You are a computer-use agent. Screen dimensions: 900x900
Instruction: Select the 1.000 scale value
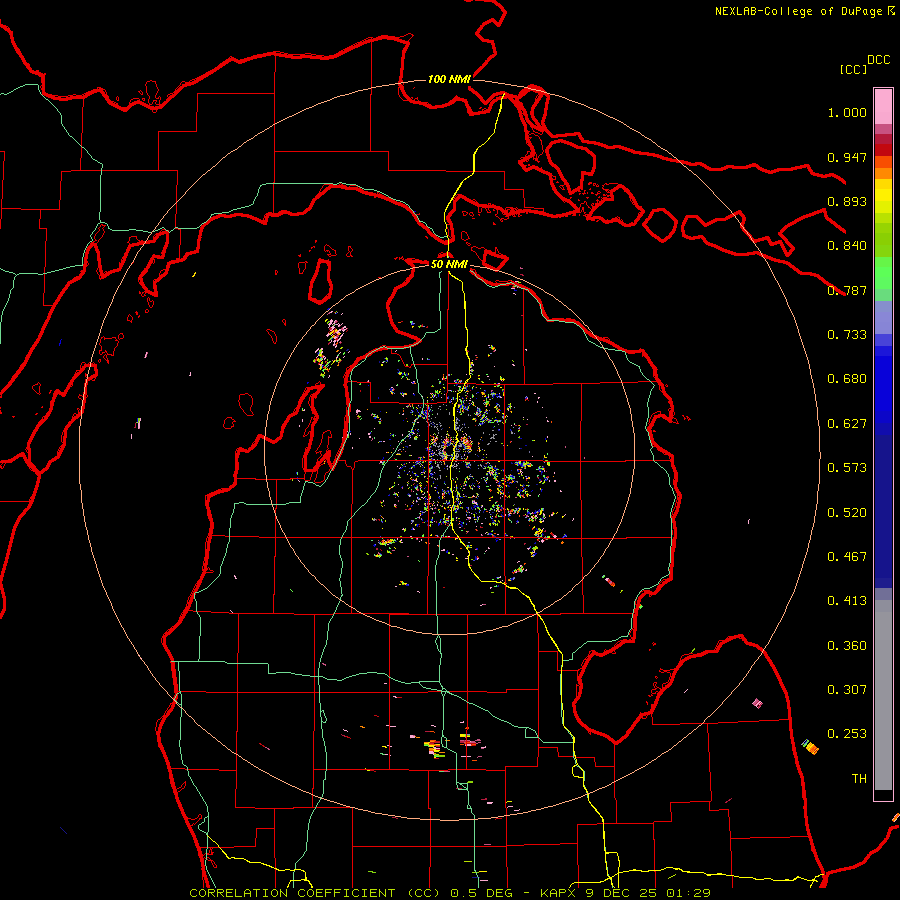[x=847, y=112]
